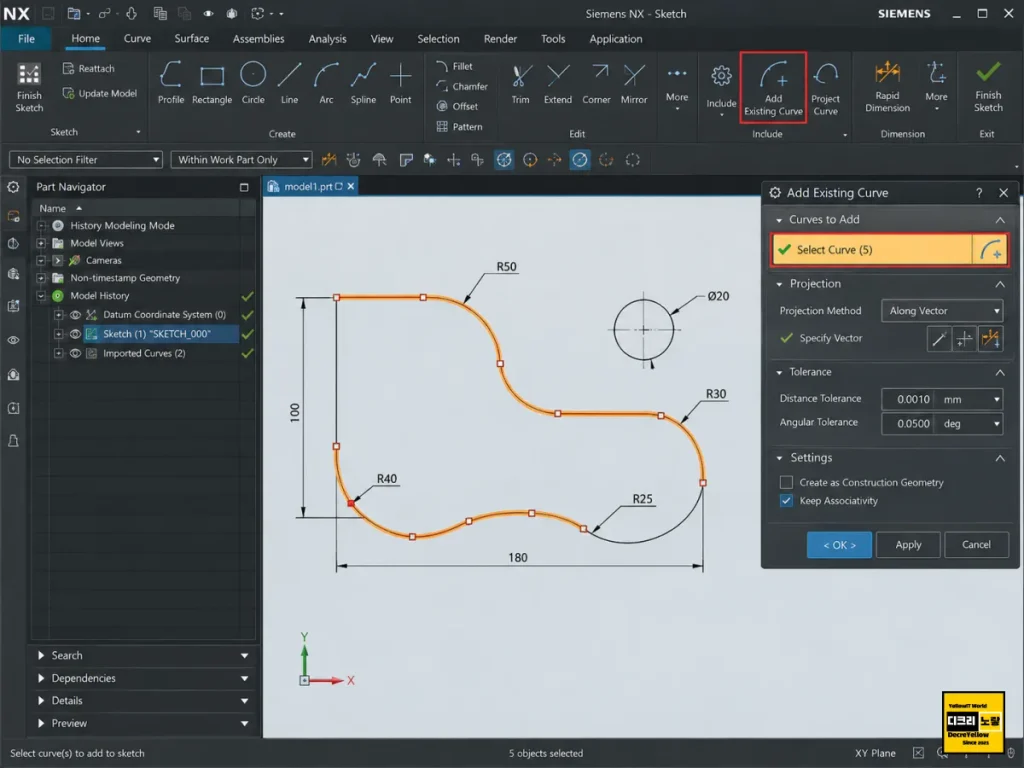The image size is (1024, 768).
Task: Choose the Offset command
Action: [x=457, y=106]
